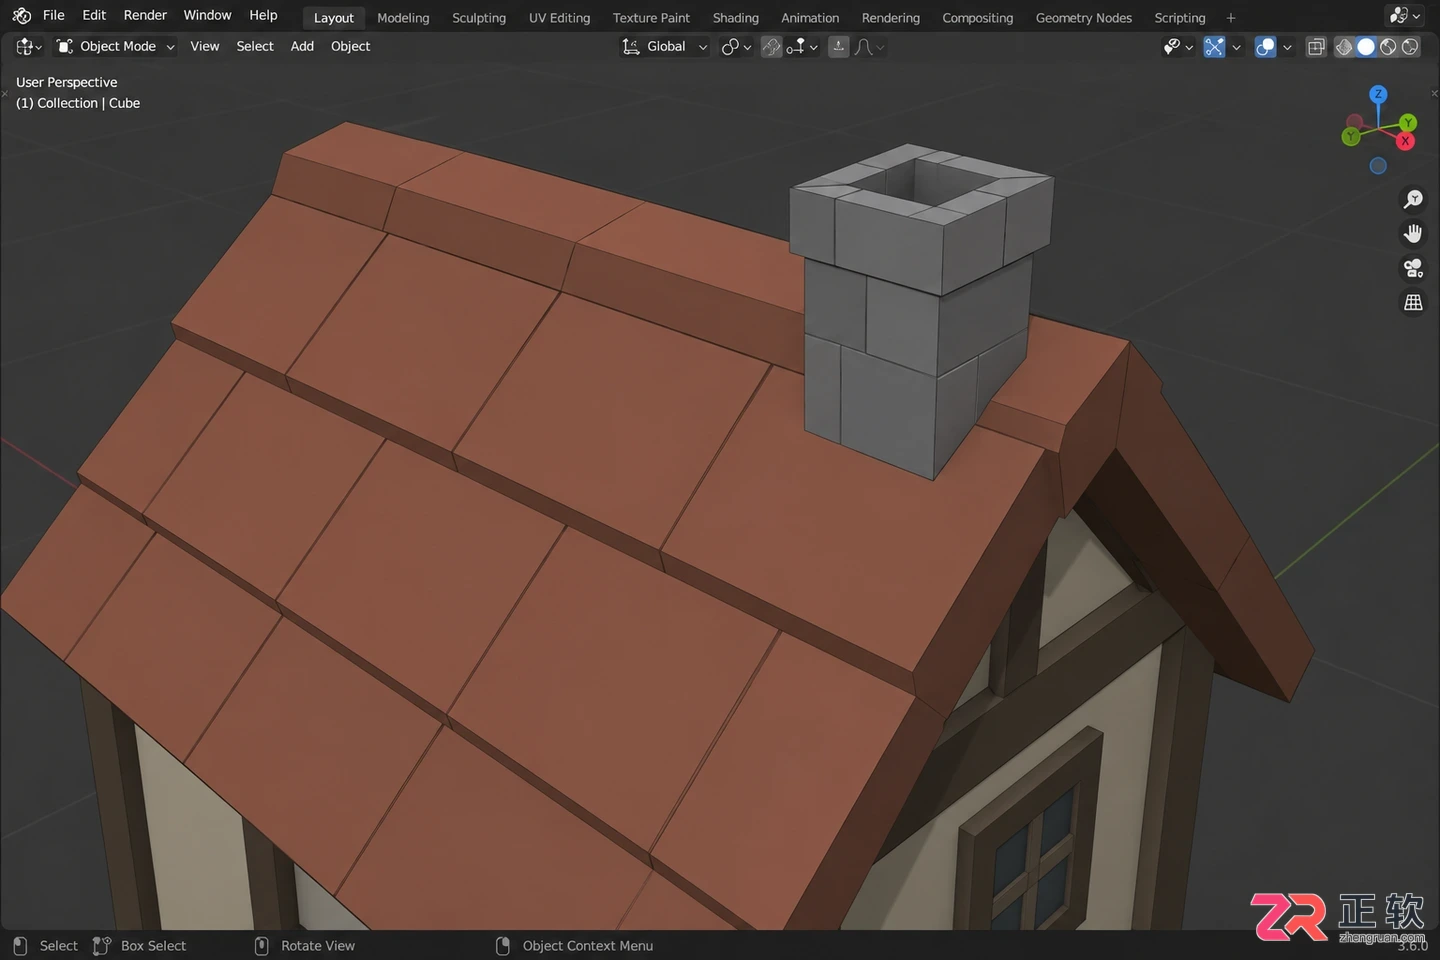1440x960 pixels.
Task: Open the viewport View menu
Action: (x=205, y=46)
